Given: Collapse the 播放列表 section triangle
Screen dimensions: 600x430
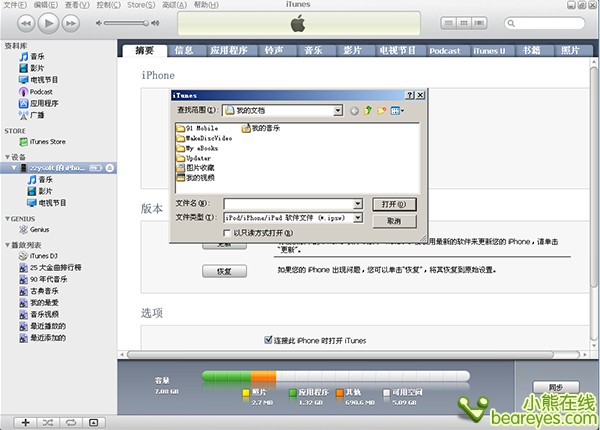Looking at the screenshot, I should tap(7, 245).
